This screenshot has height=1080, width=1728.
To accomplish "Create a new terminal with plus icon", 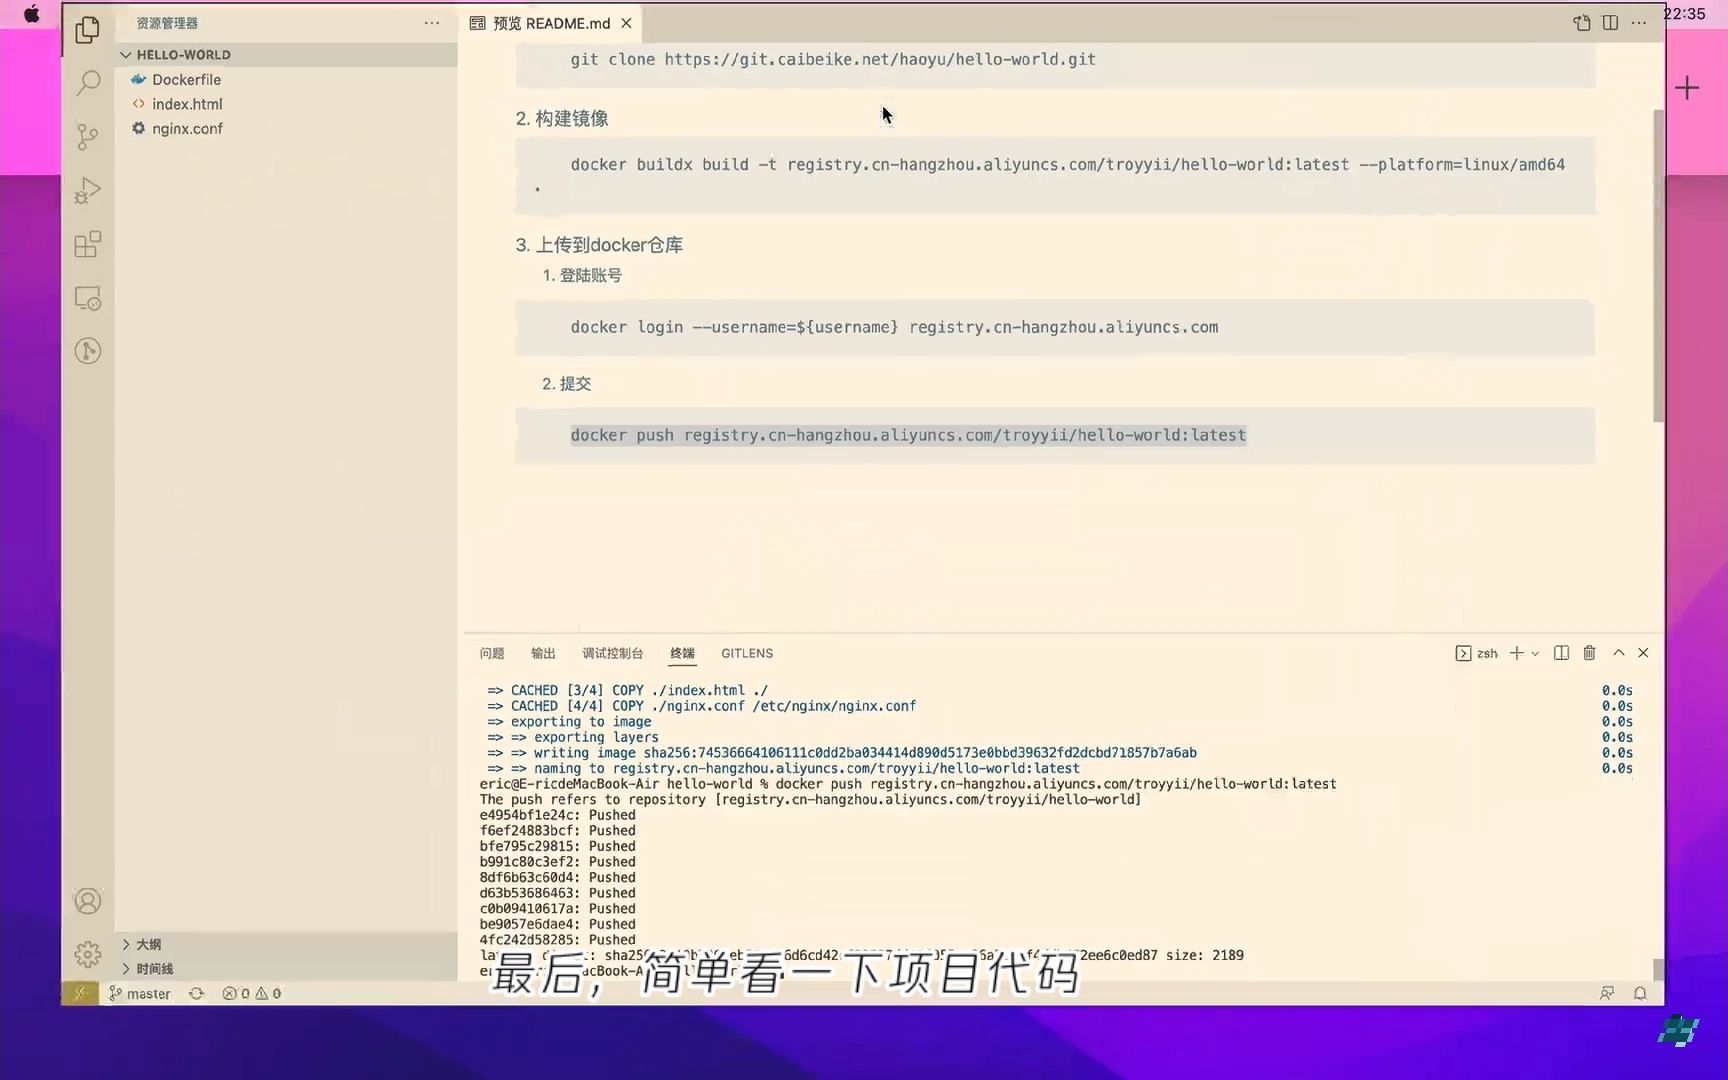I will tap(1516, 653).
